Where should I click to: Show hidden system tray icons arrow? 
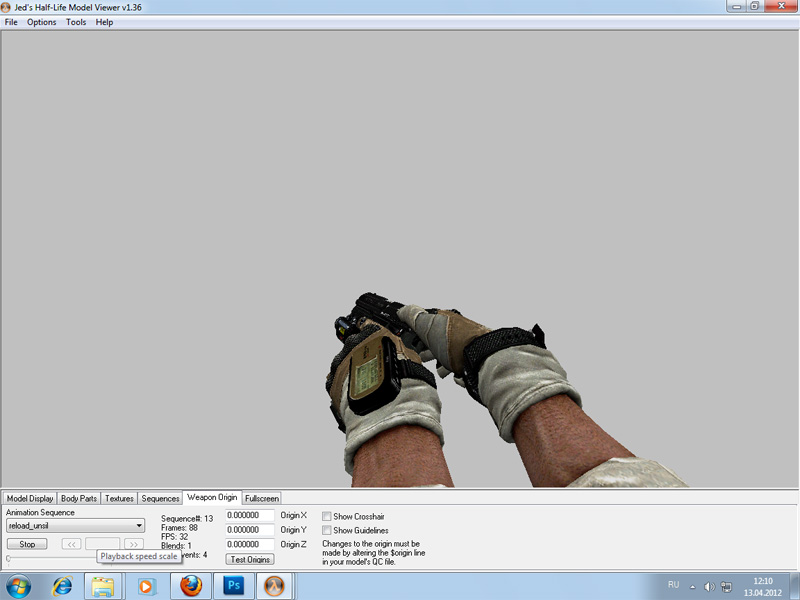coord(692,586)
